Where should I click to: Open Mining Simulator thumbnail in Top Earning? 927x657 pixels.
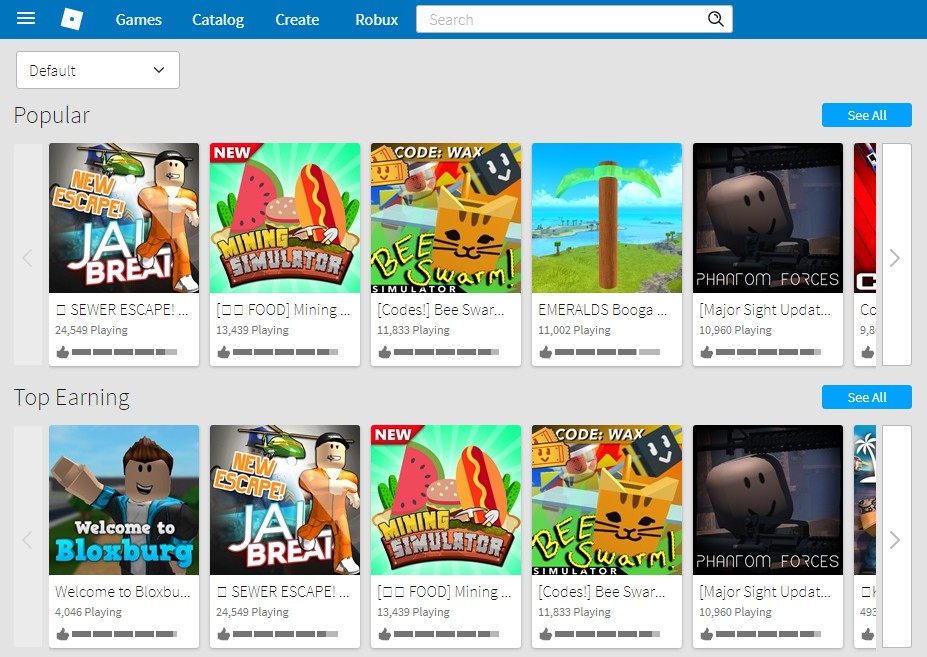click(x=446, y=500)
